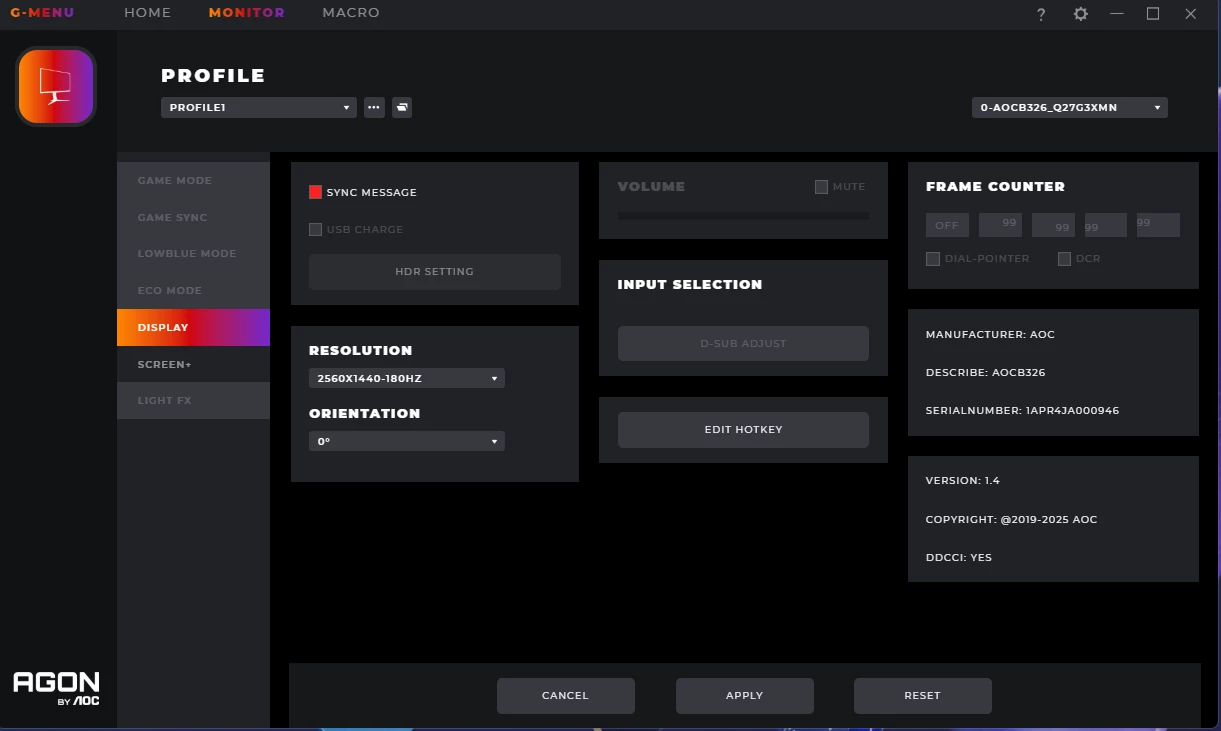The height and width of the screenshot is (731, 1221).
Task: Enable the Dial-Pointer checkbox
Action: [933, 259]
